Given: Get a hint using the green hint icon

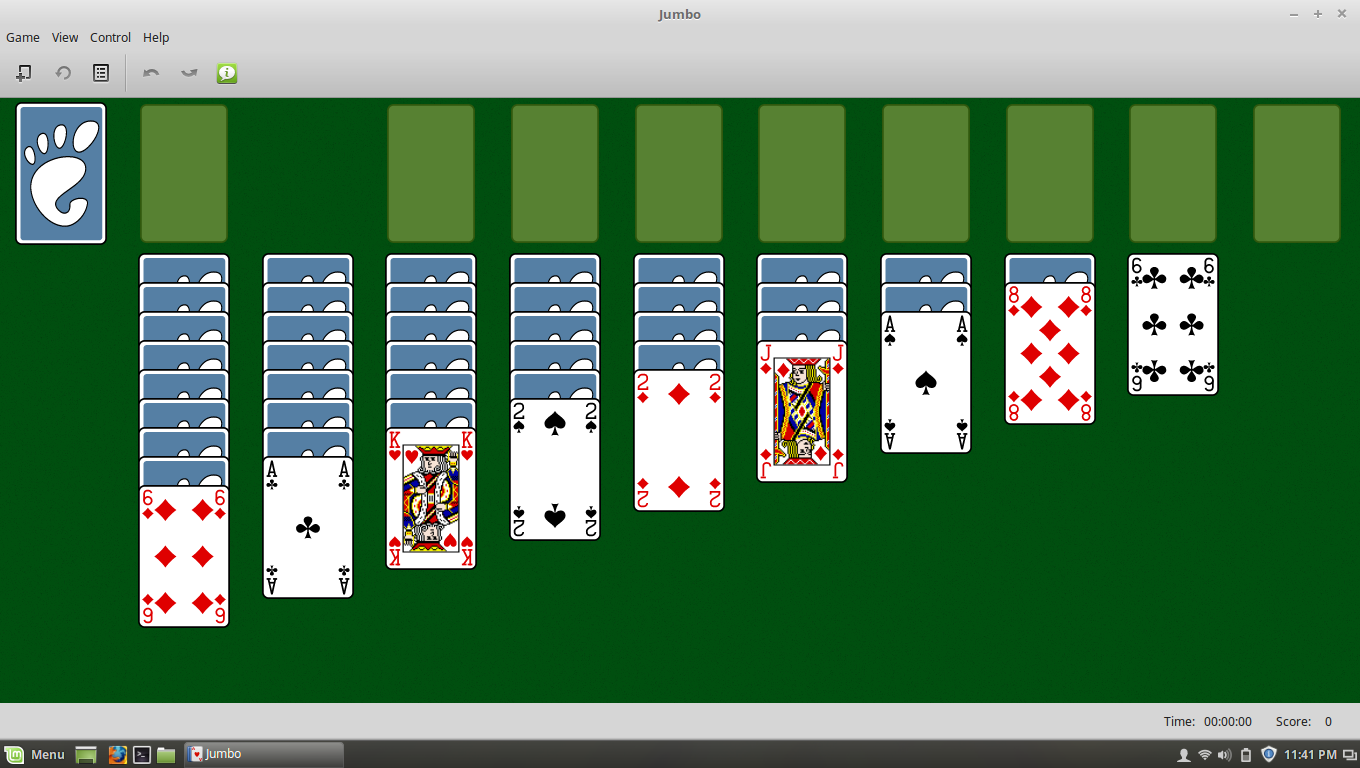Looking at the screenshot, I should pyautogui.click(x=226, y=72).
